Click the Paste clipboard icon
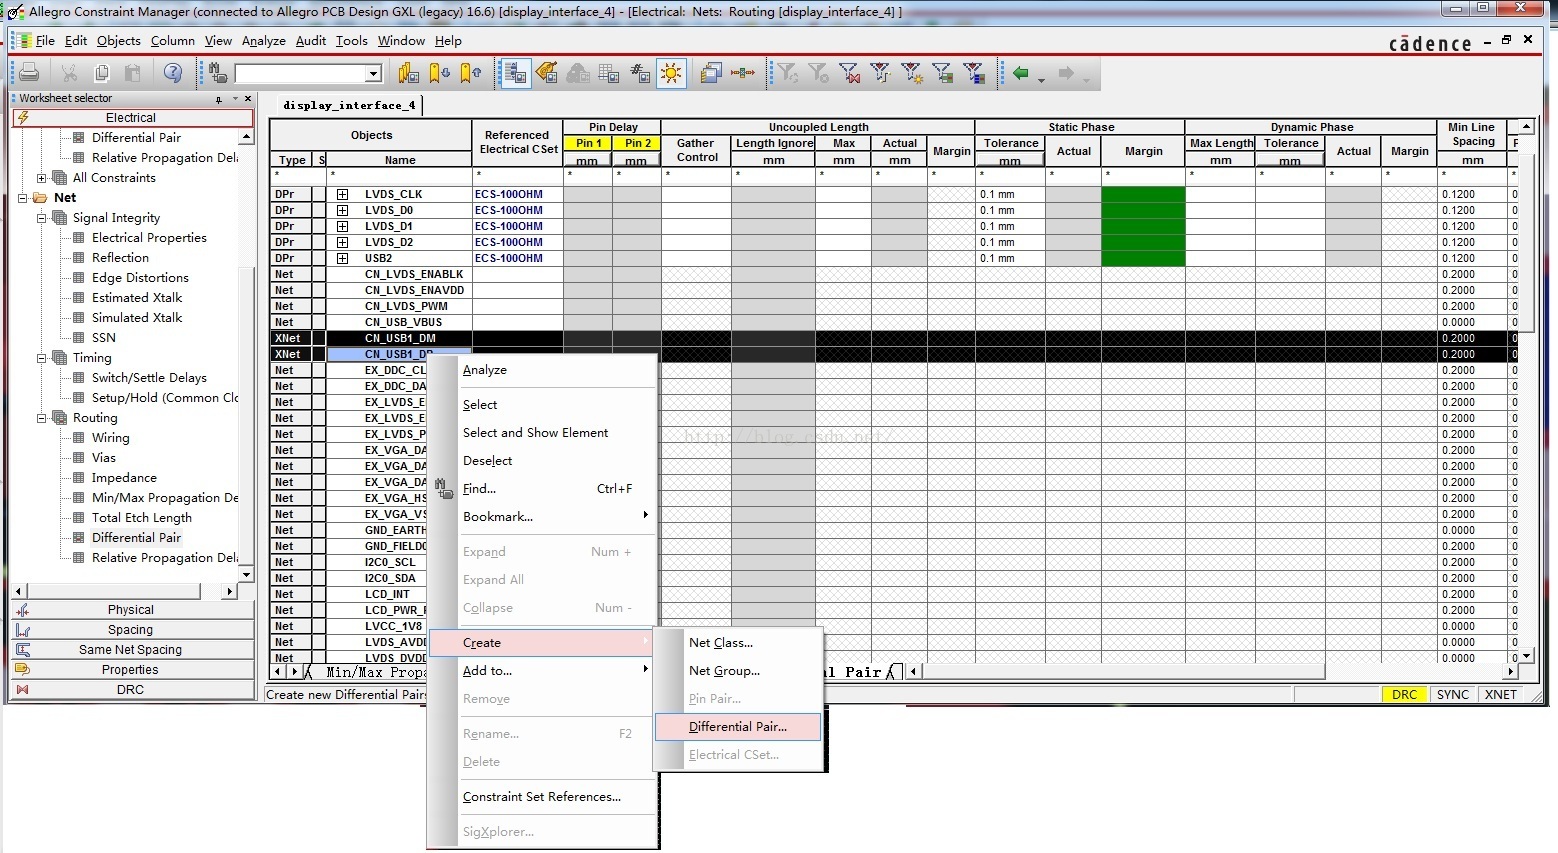The height and width of the screenshot is (853, 1558). [x=132, y=73]
